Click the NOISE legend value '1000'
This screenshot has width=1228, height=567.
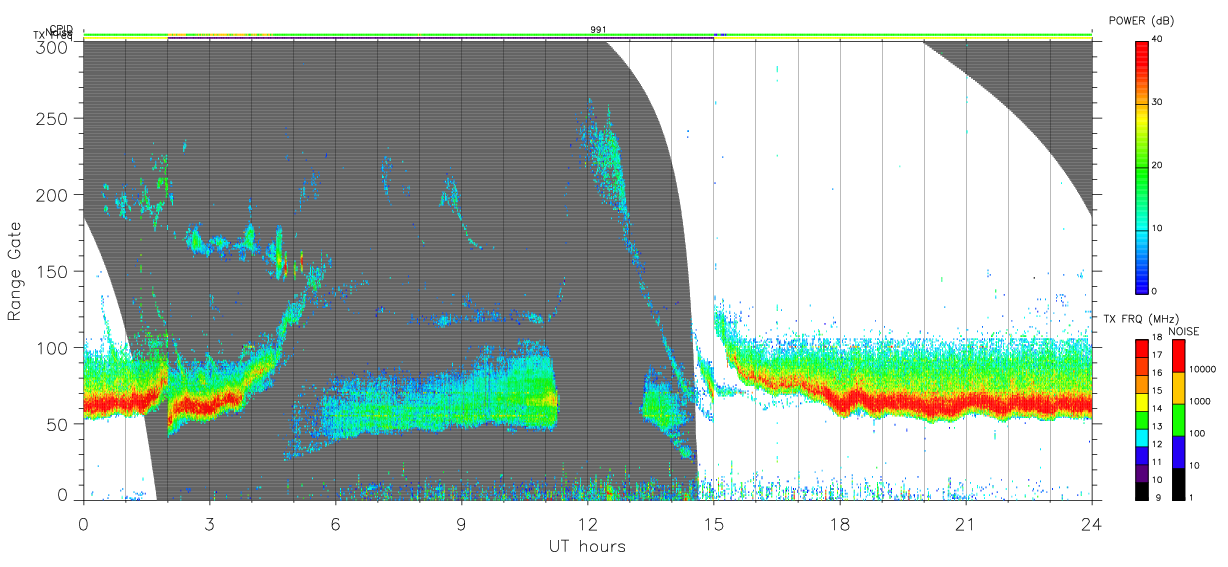click(1200, 403)
